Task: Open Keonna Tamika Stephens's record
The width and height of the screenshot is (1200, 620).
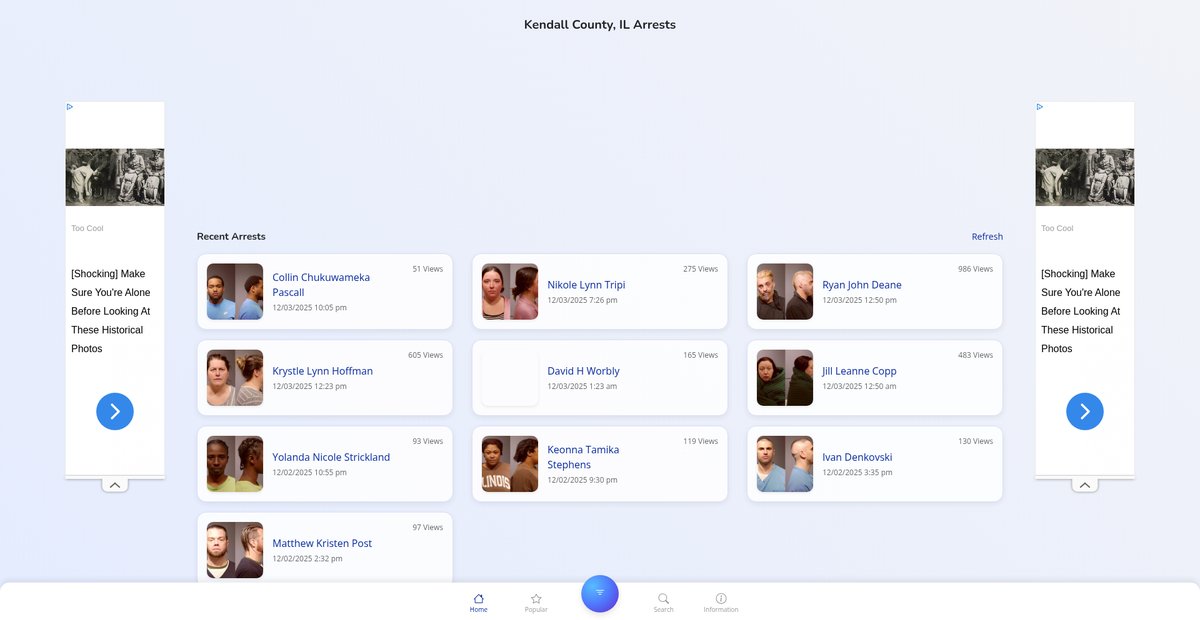Action: click(600, 464)
